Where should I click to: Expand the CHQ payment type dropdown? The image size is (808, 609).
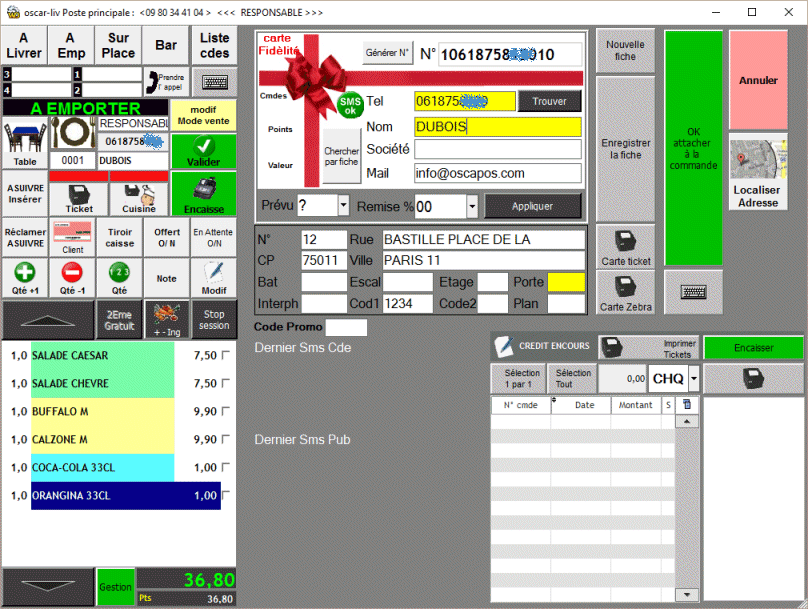[x=694, y=379]
